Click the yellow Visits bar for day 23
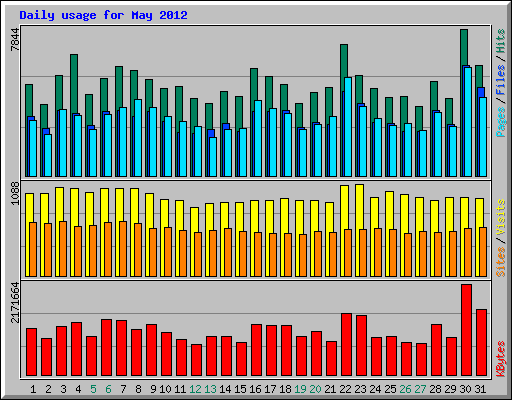 pos(359,207)
